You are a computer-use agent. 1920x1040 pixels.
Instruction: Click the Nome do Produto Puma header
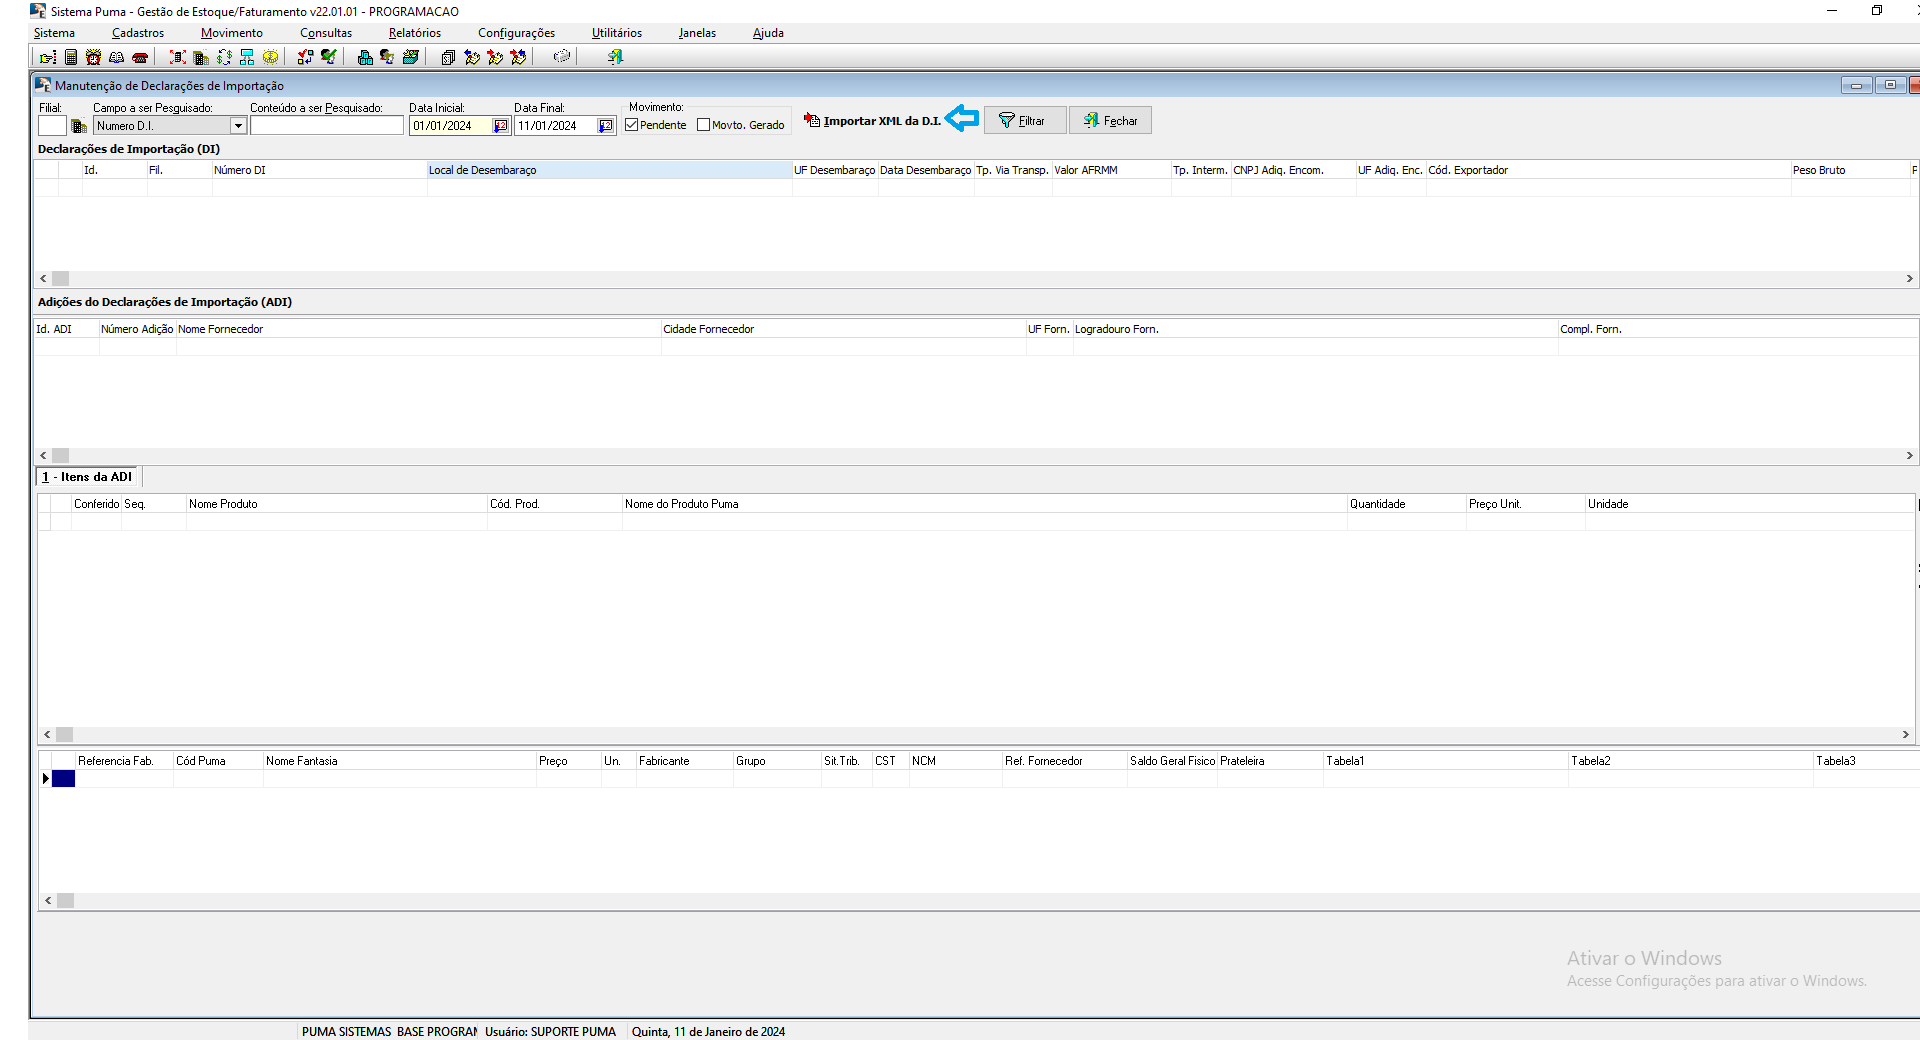[984, 504]
